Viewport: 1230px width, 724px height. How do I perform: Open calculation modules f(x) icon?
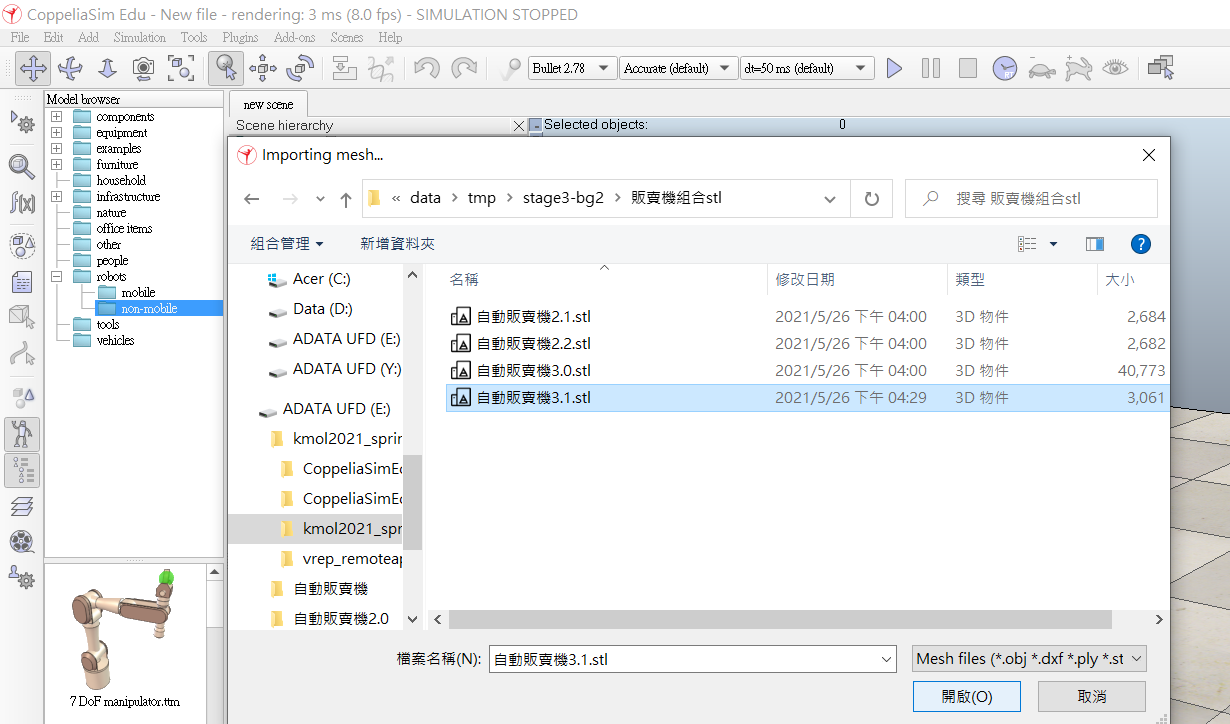click(x=22, y=203)
